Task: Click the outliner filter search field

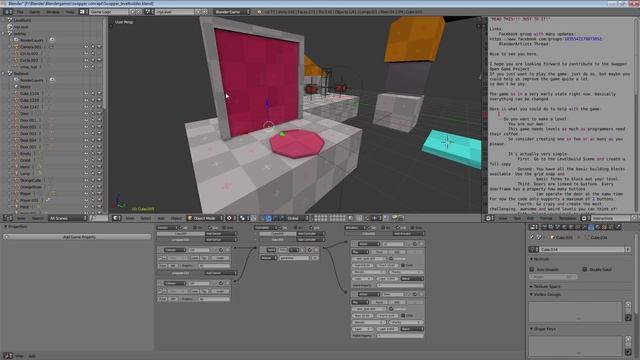Action: (x=98, y=218)
